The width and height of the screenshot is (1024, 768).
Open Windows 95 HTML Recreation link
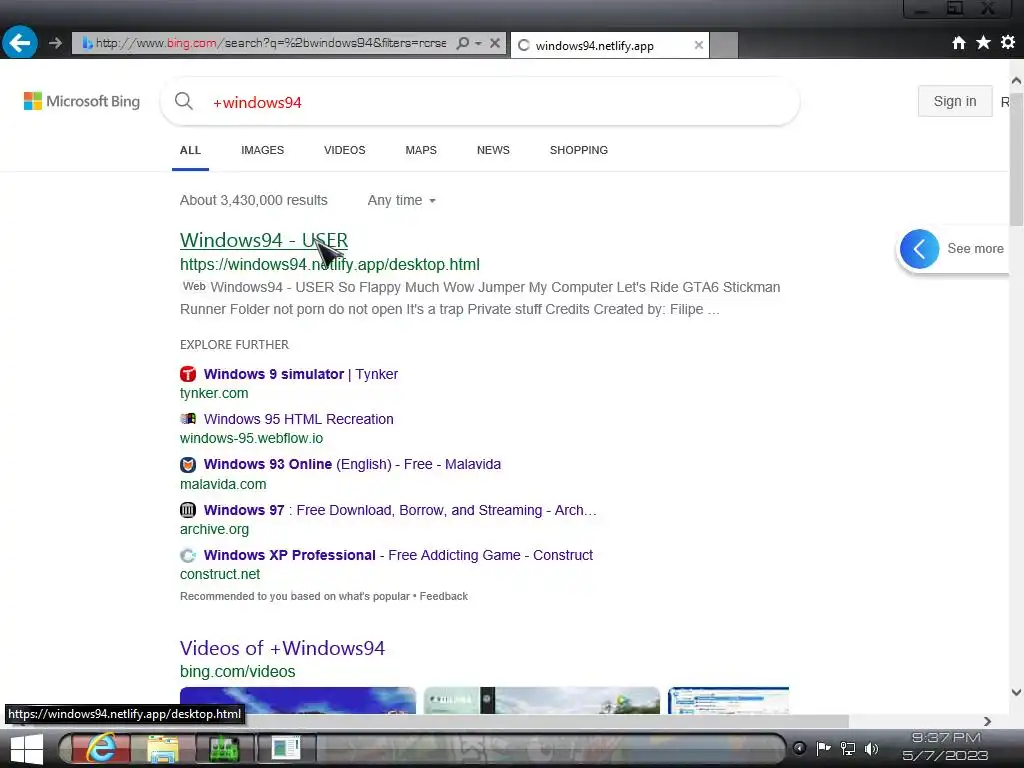tap(298, 419)
